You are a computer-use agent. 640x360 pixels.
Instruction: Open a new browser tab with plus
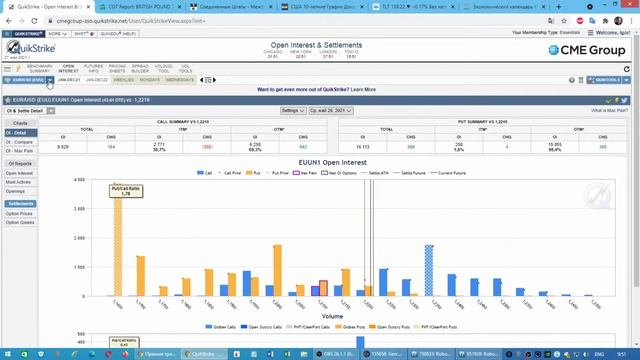pos(559,7)
